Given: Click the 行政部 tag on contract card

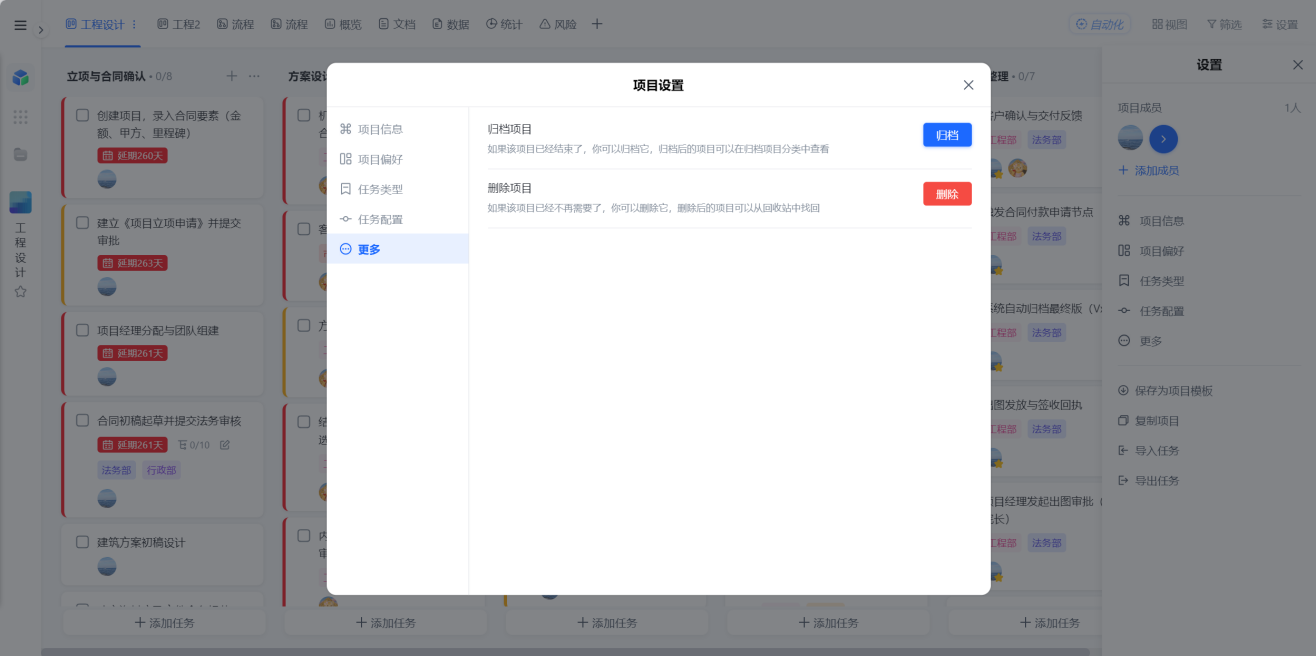Looking at the screenshot, I should tap(161, 470).
